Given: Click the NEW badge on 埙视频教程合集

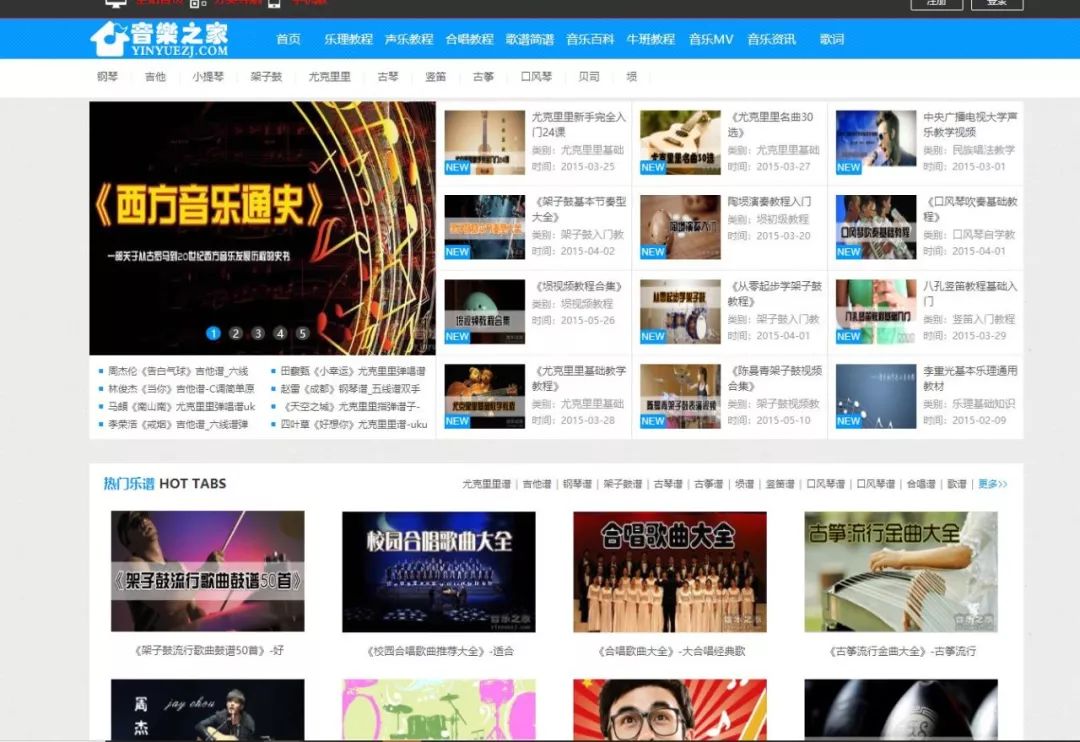Looking at the screenshot, I should 456,337.
